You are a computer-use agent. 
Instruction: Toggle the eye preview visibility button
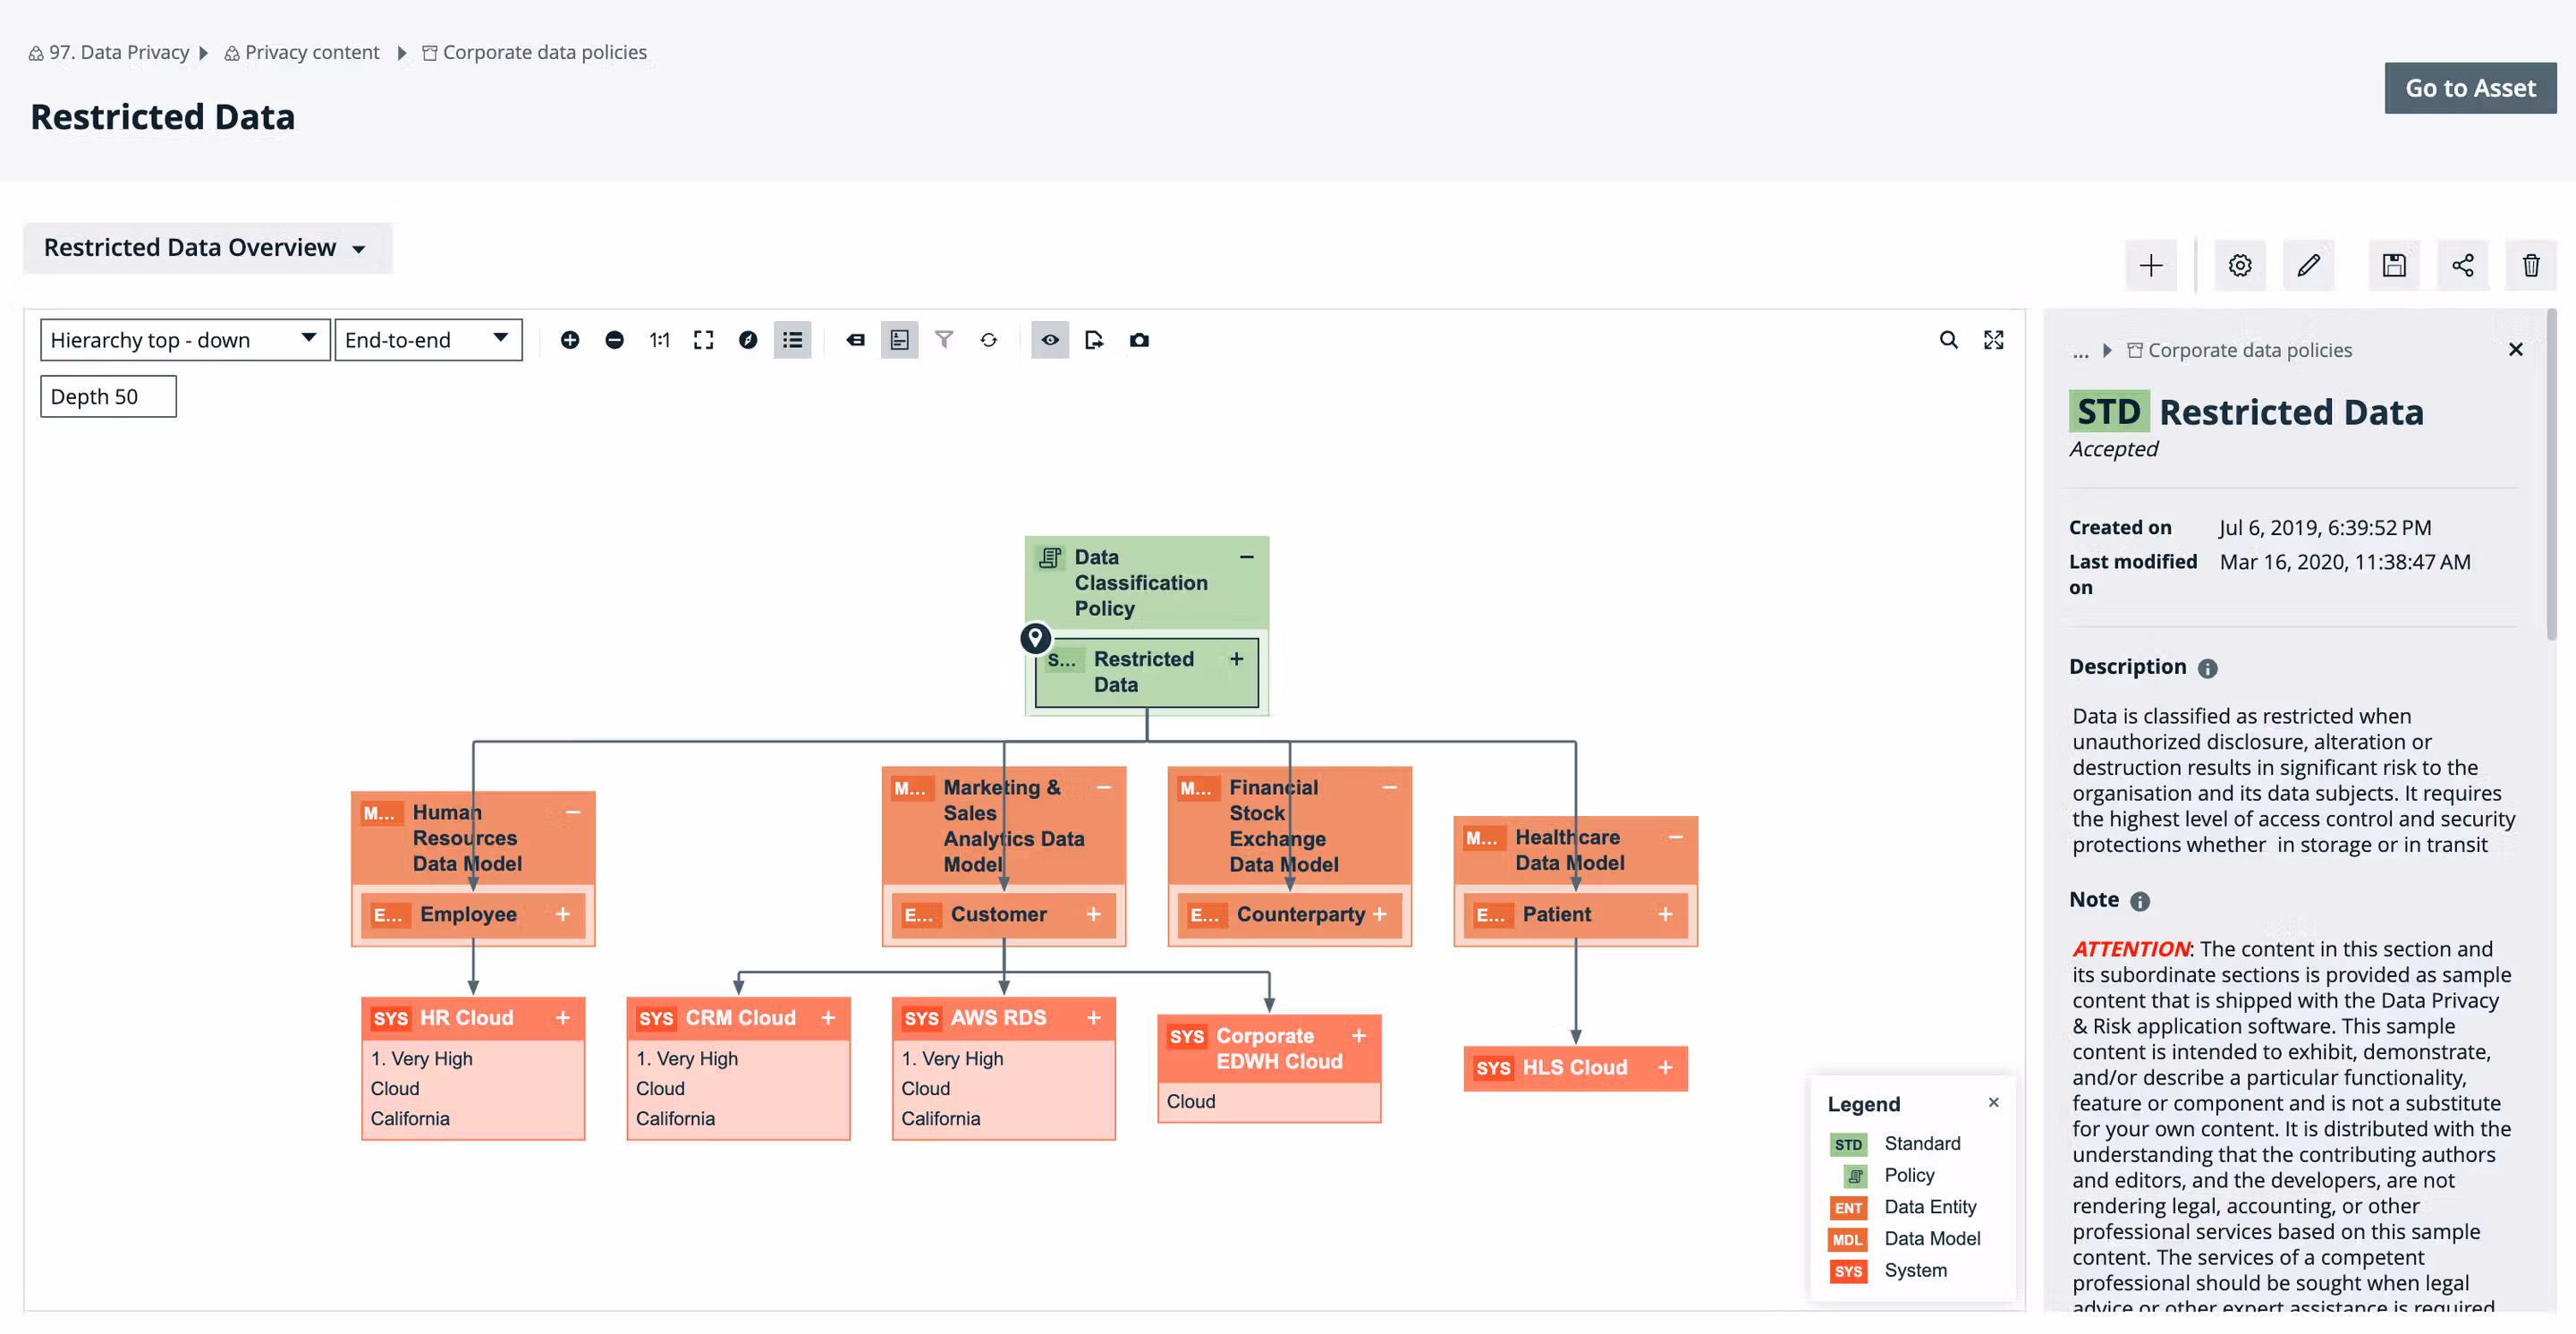1050,340
